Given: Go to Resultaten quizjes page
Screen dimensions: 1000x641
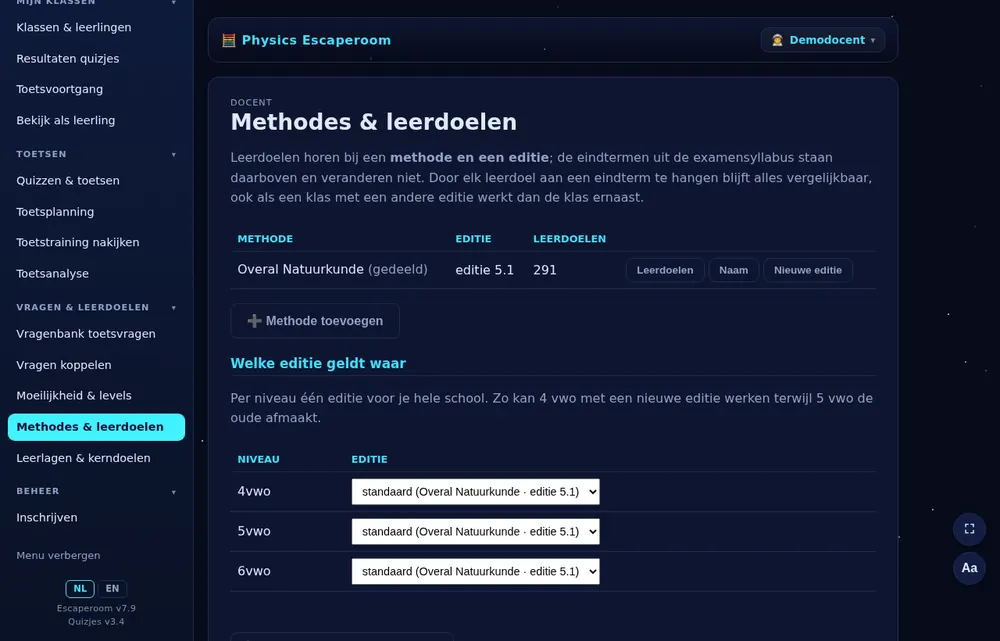Looking at the screenshot, I should [68, 59].
